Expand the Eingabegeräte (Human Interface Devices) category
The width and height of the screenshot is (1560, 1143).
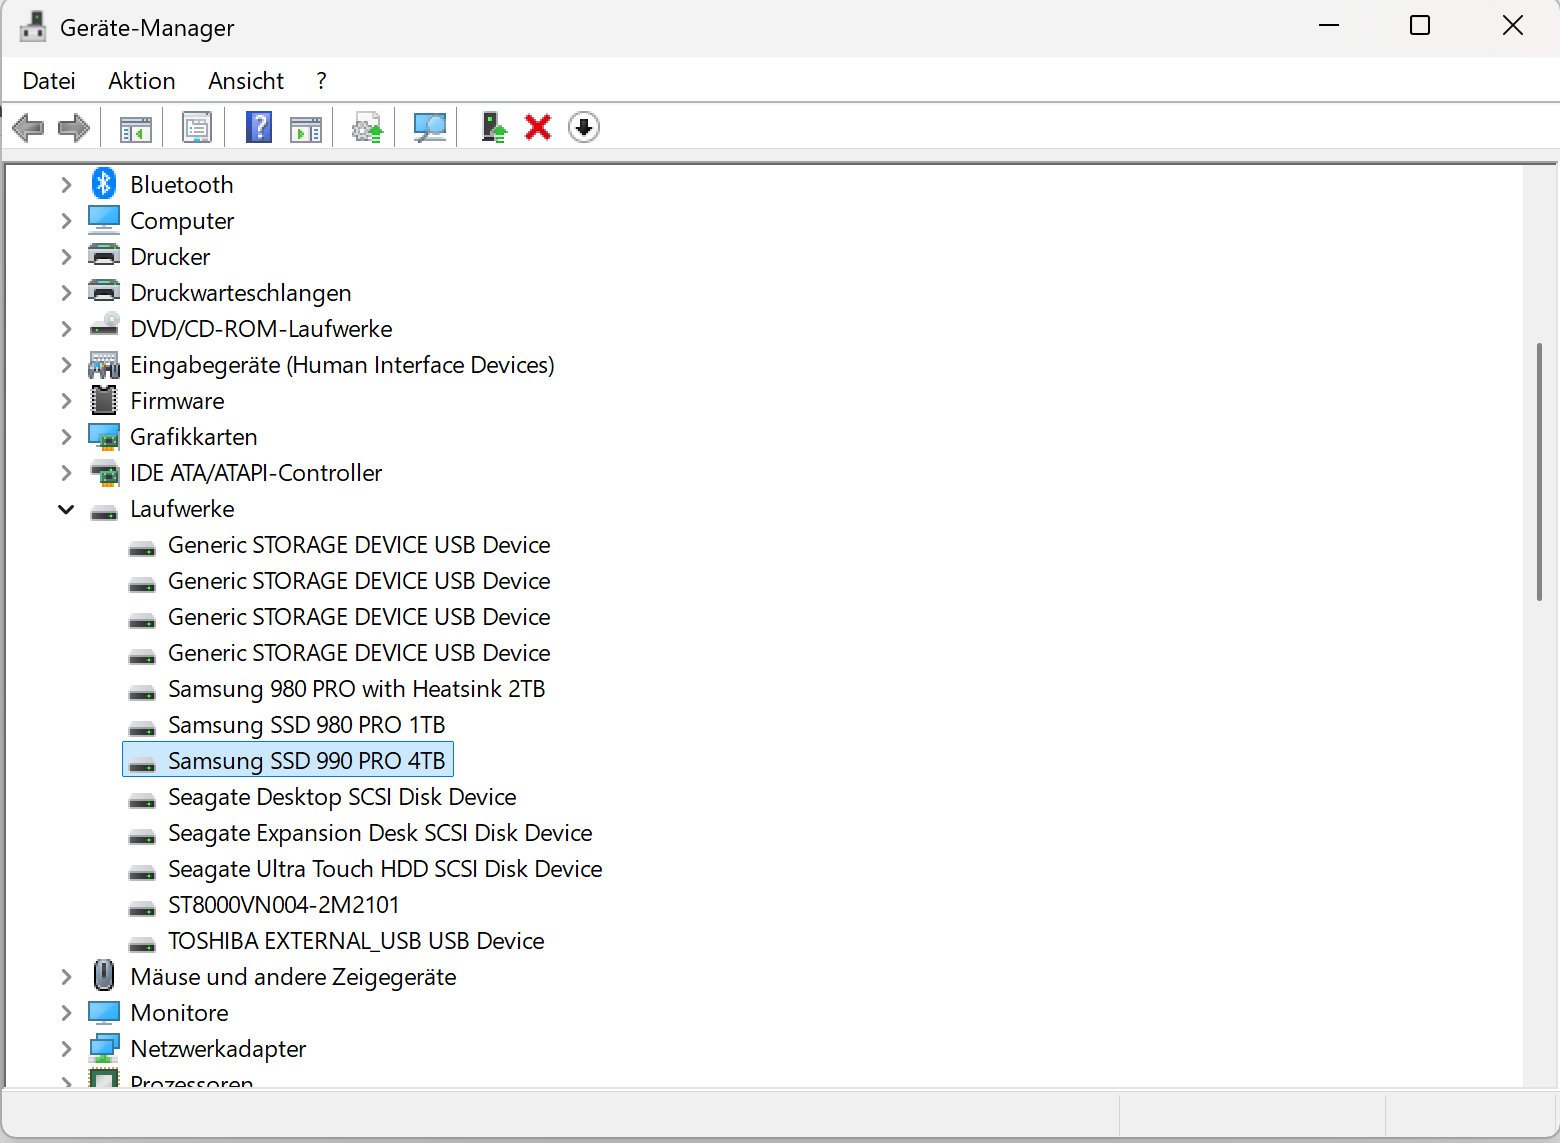(66, 365)
